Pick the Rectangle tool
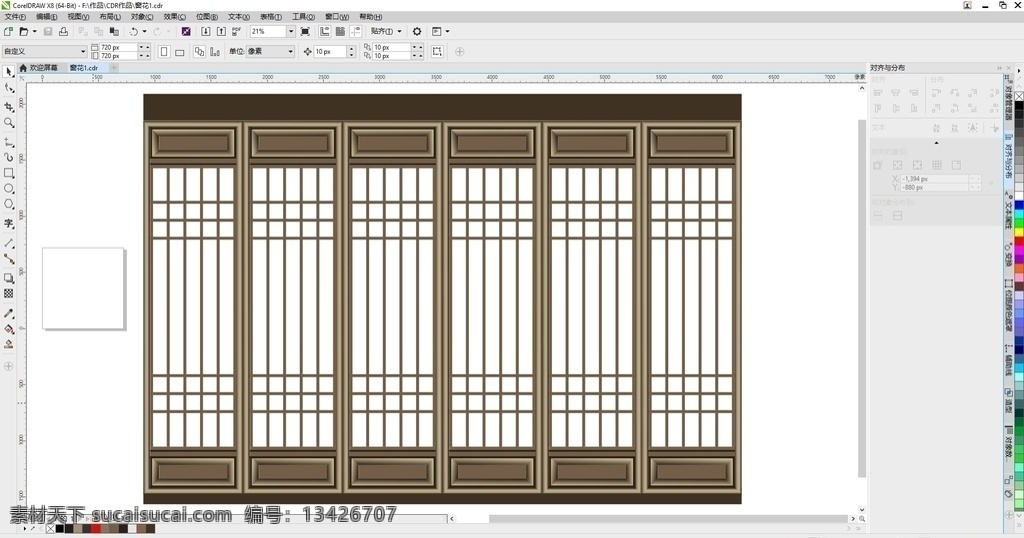The width and height of the screenshot is (1024, 538). 8,173
